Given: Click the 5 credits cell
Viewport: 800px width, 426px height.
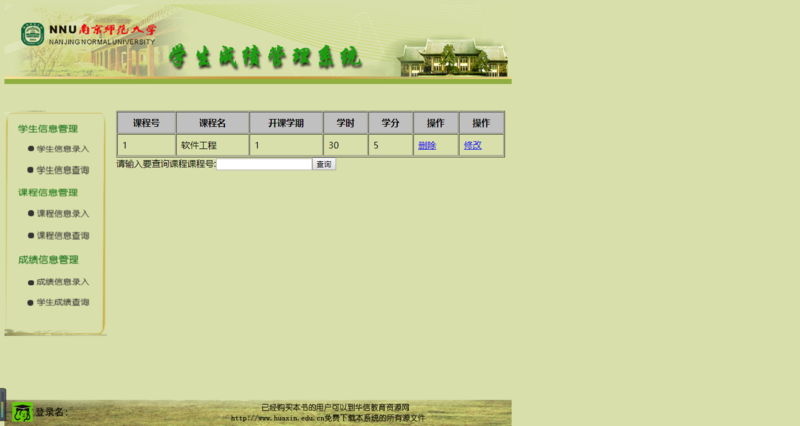Looking at the screenshot, I should click(x=390, y=145).
